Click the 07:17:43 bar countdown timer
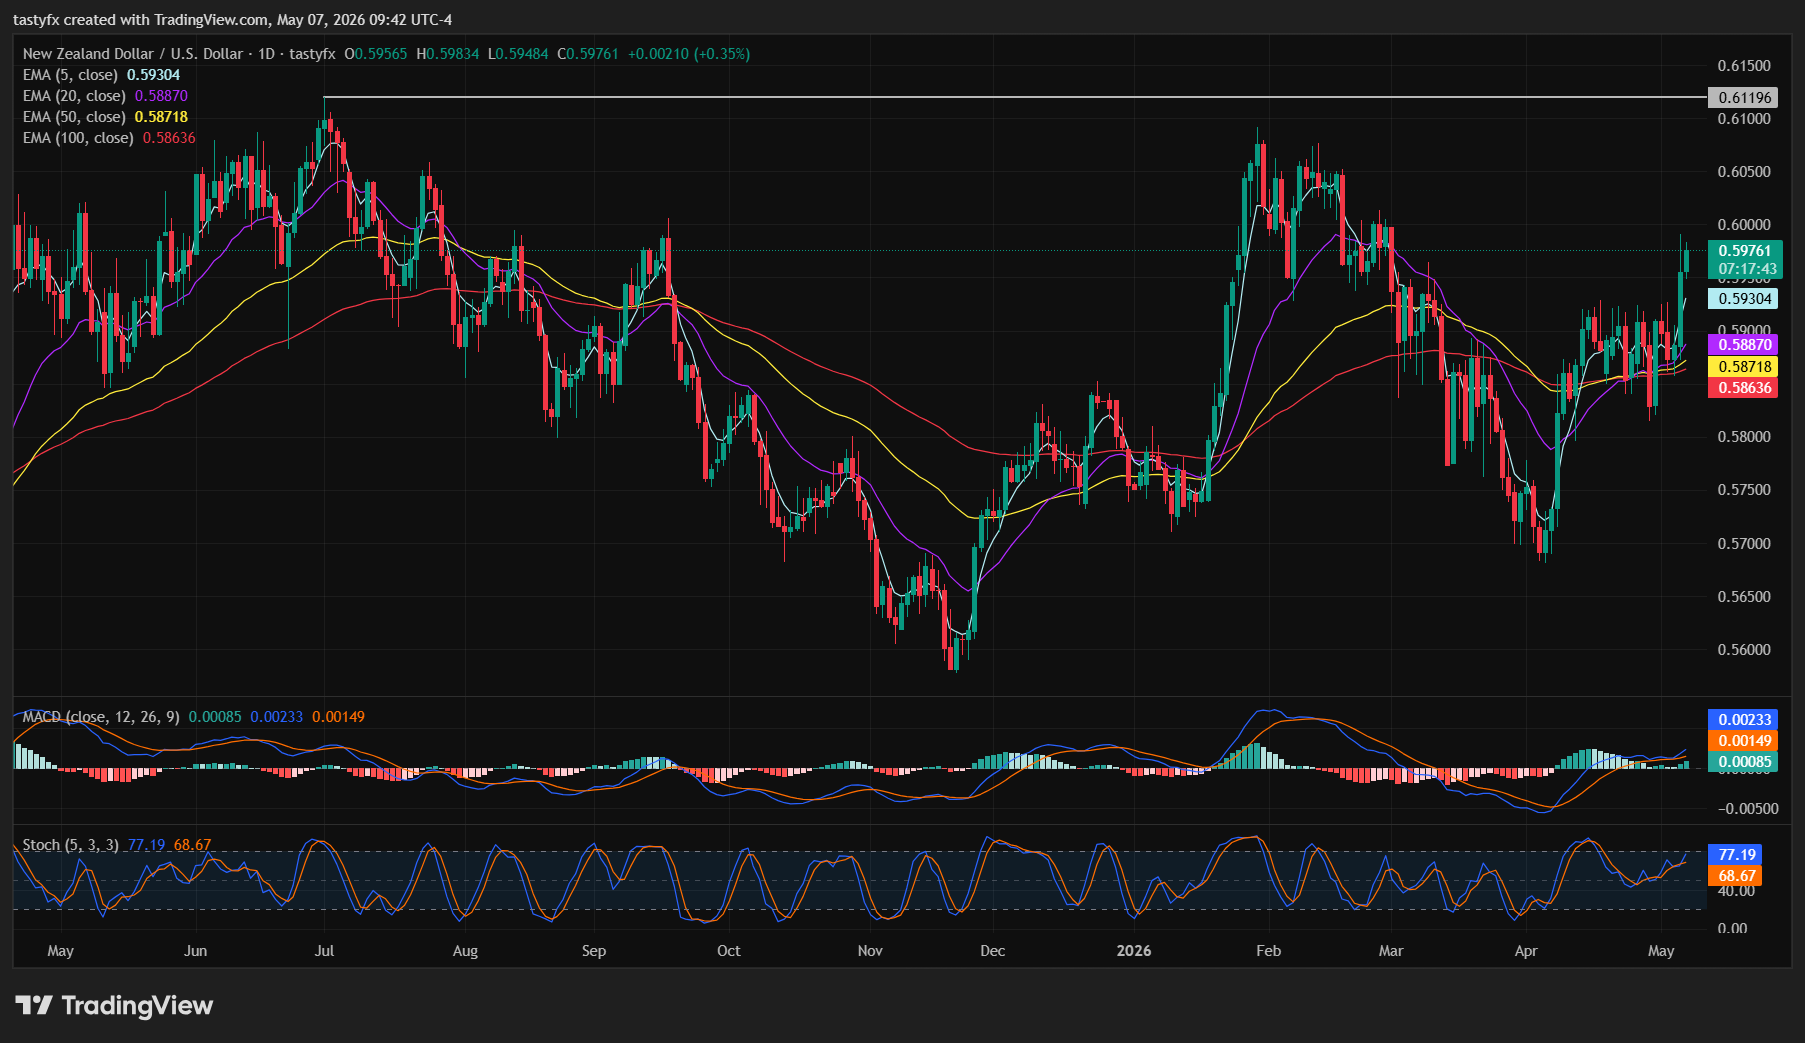 [1747, 269]
